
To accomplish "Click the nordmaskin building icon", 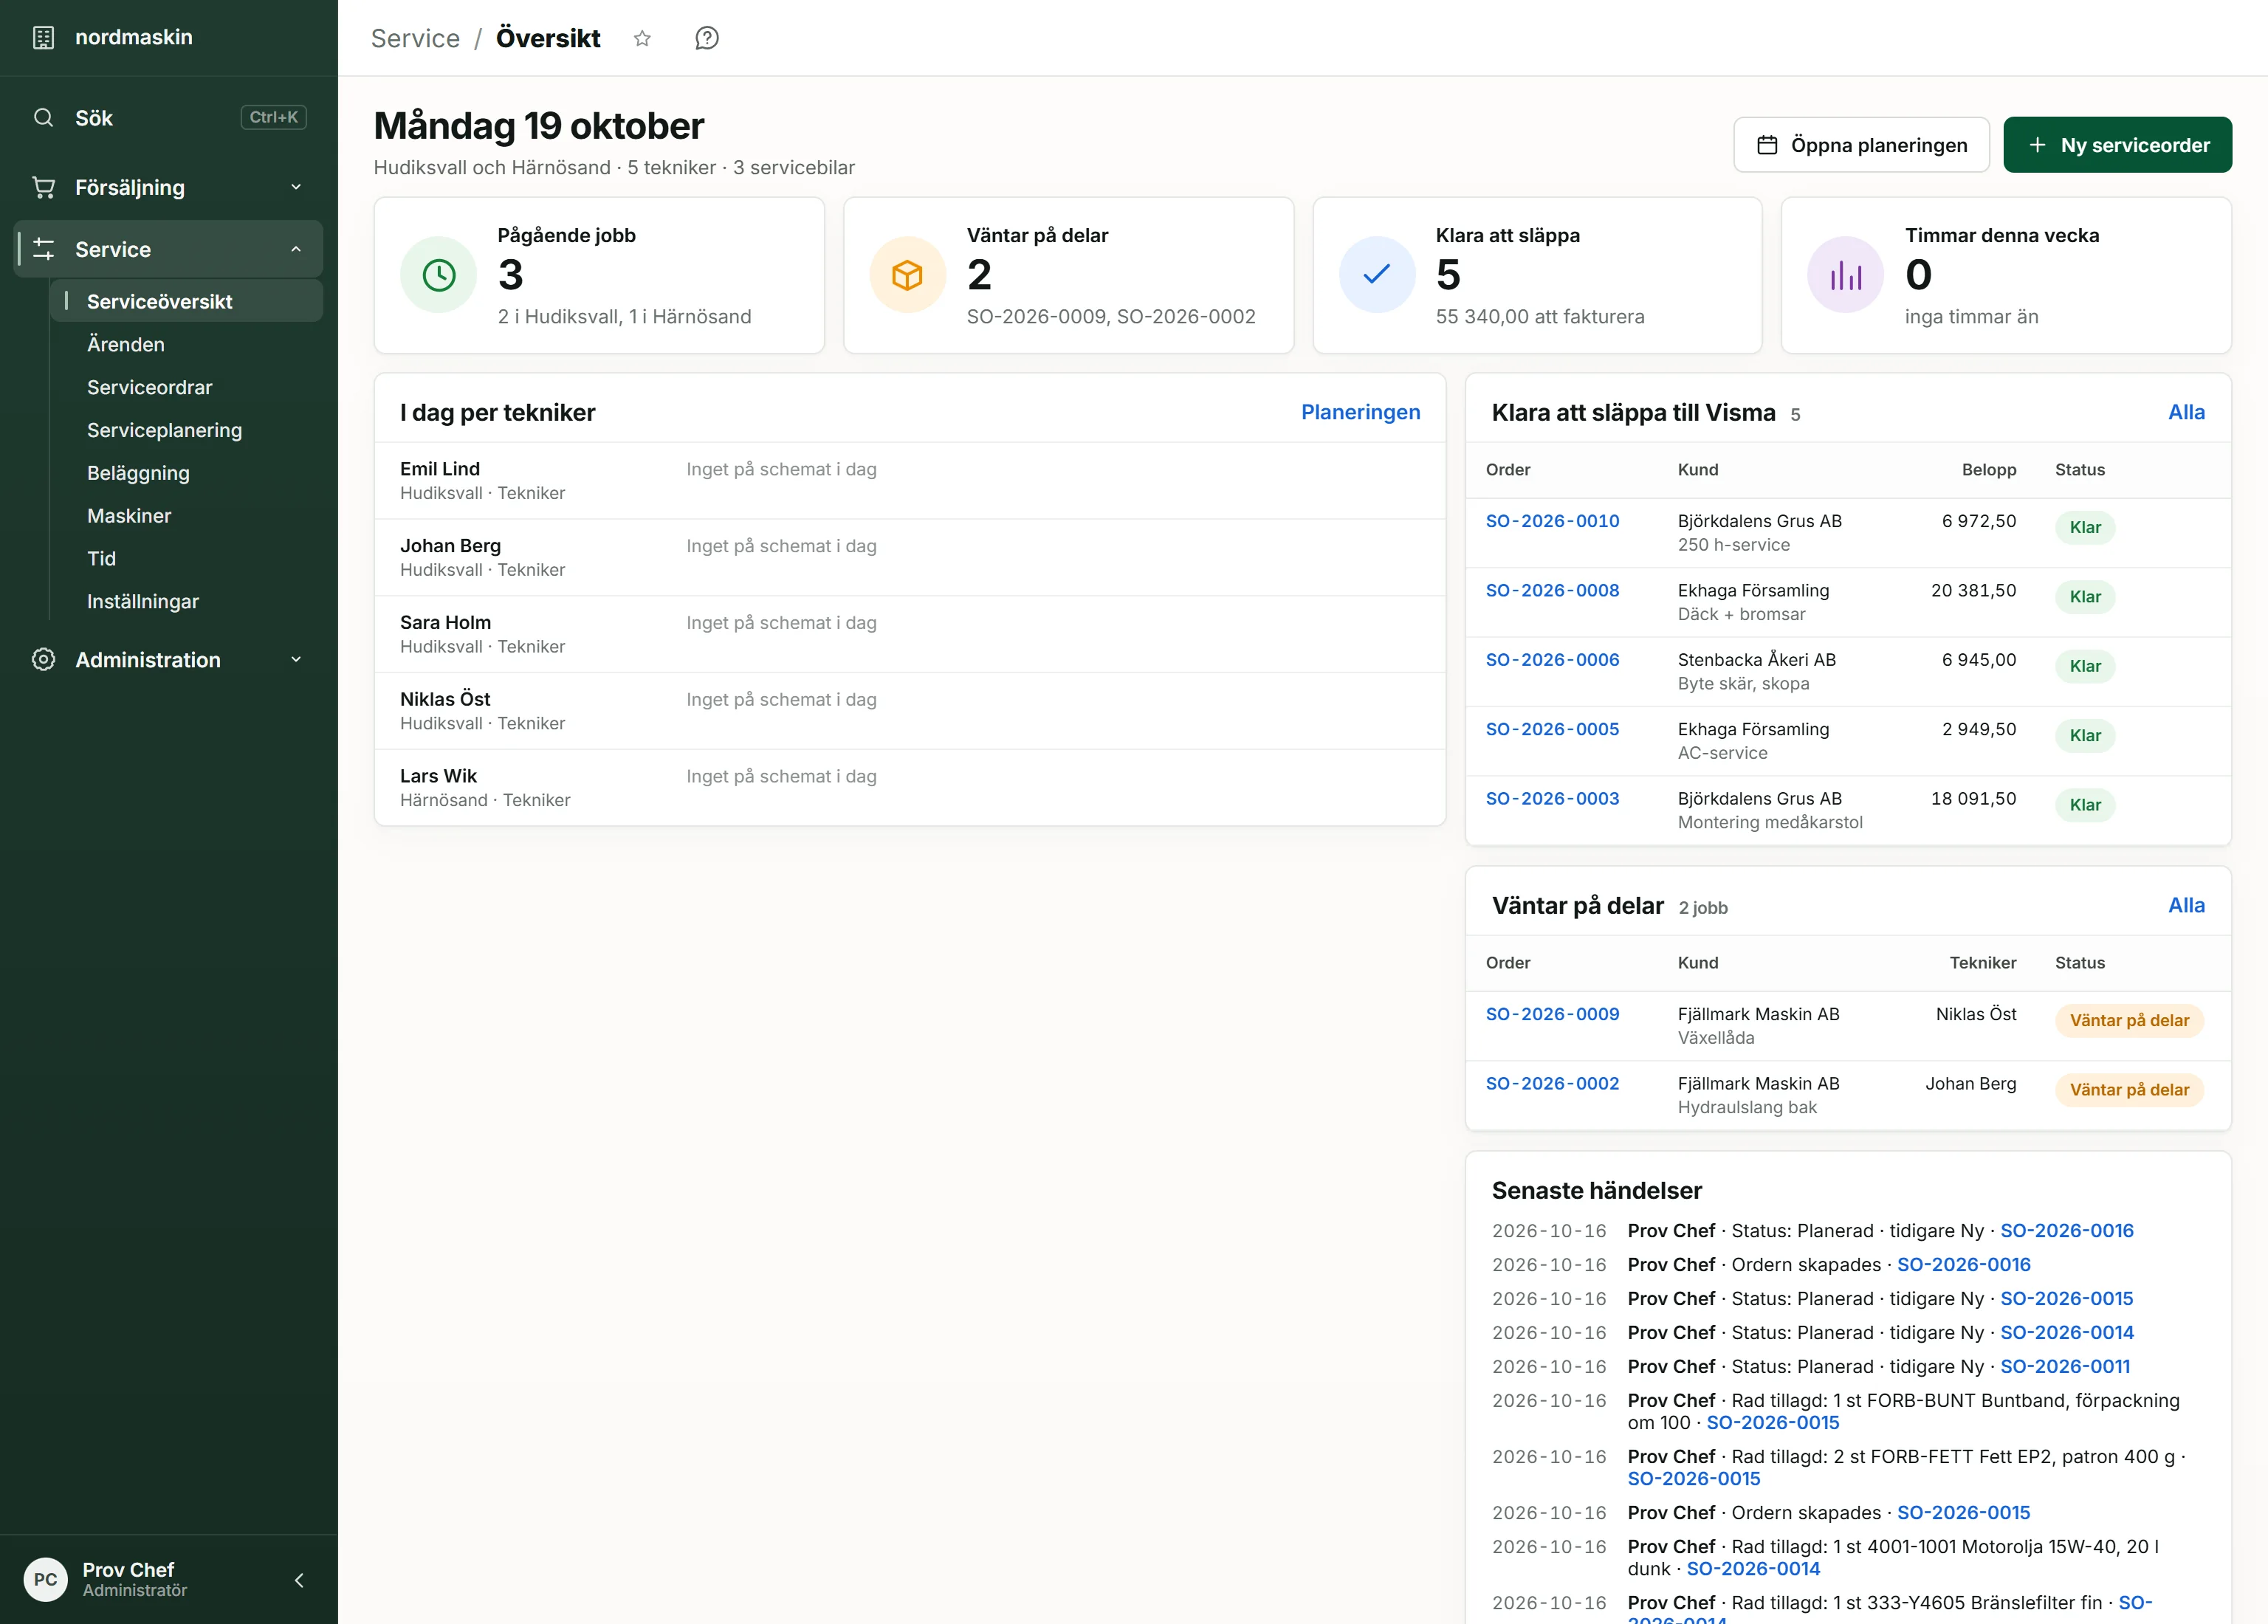I will [x=43, y=37].
